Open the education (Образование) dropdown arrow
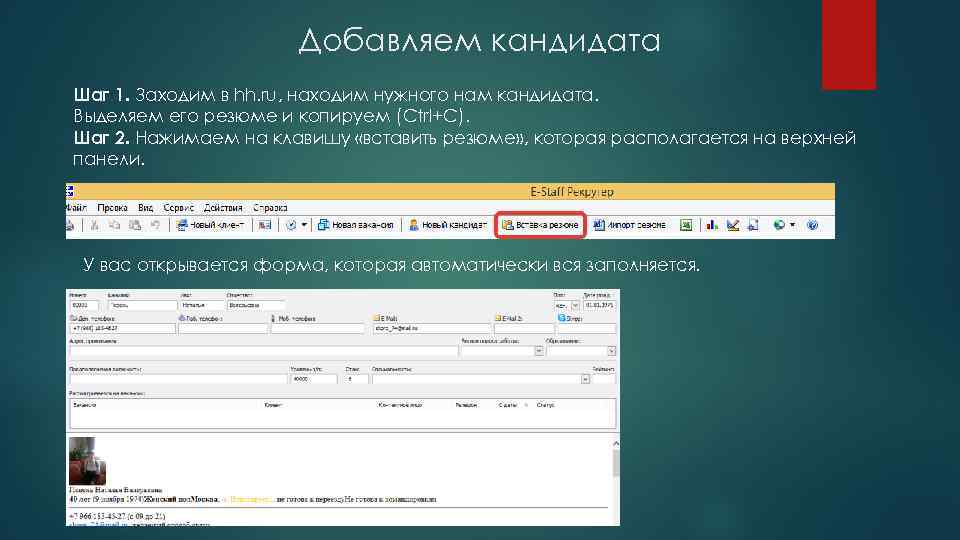The width and height of the screenshot is (960, 540). 611,351
